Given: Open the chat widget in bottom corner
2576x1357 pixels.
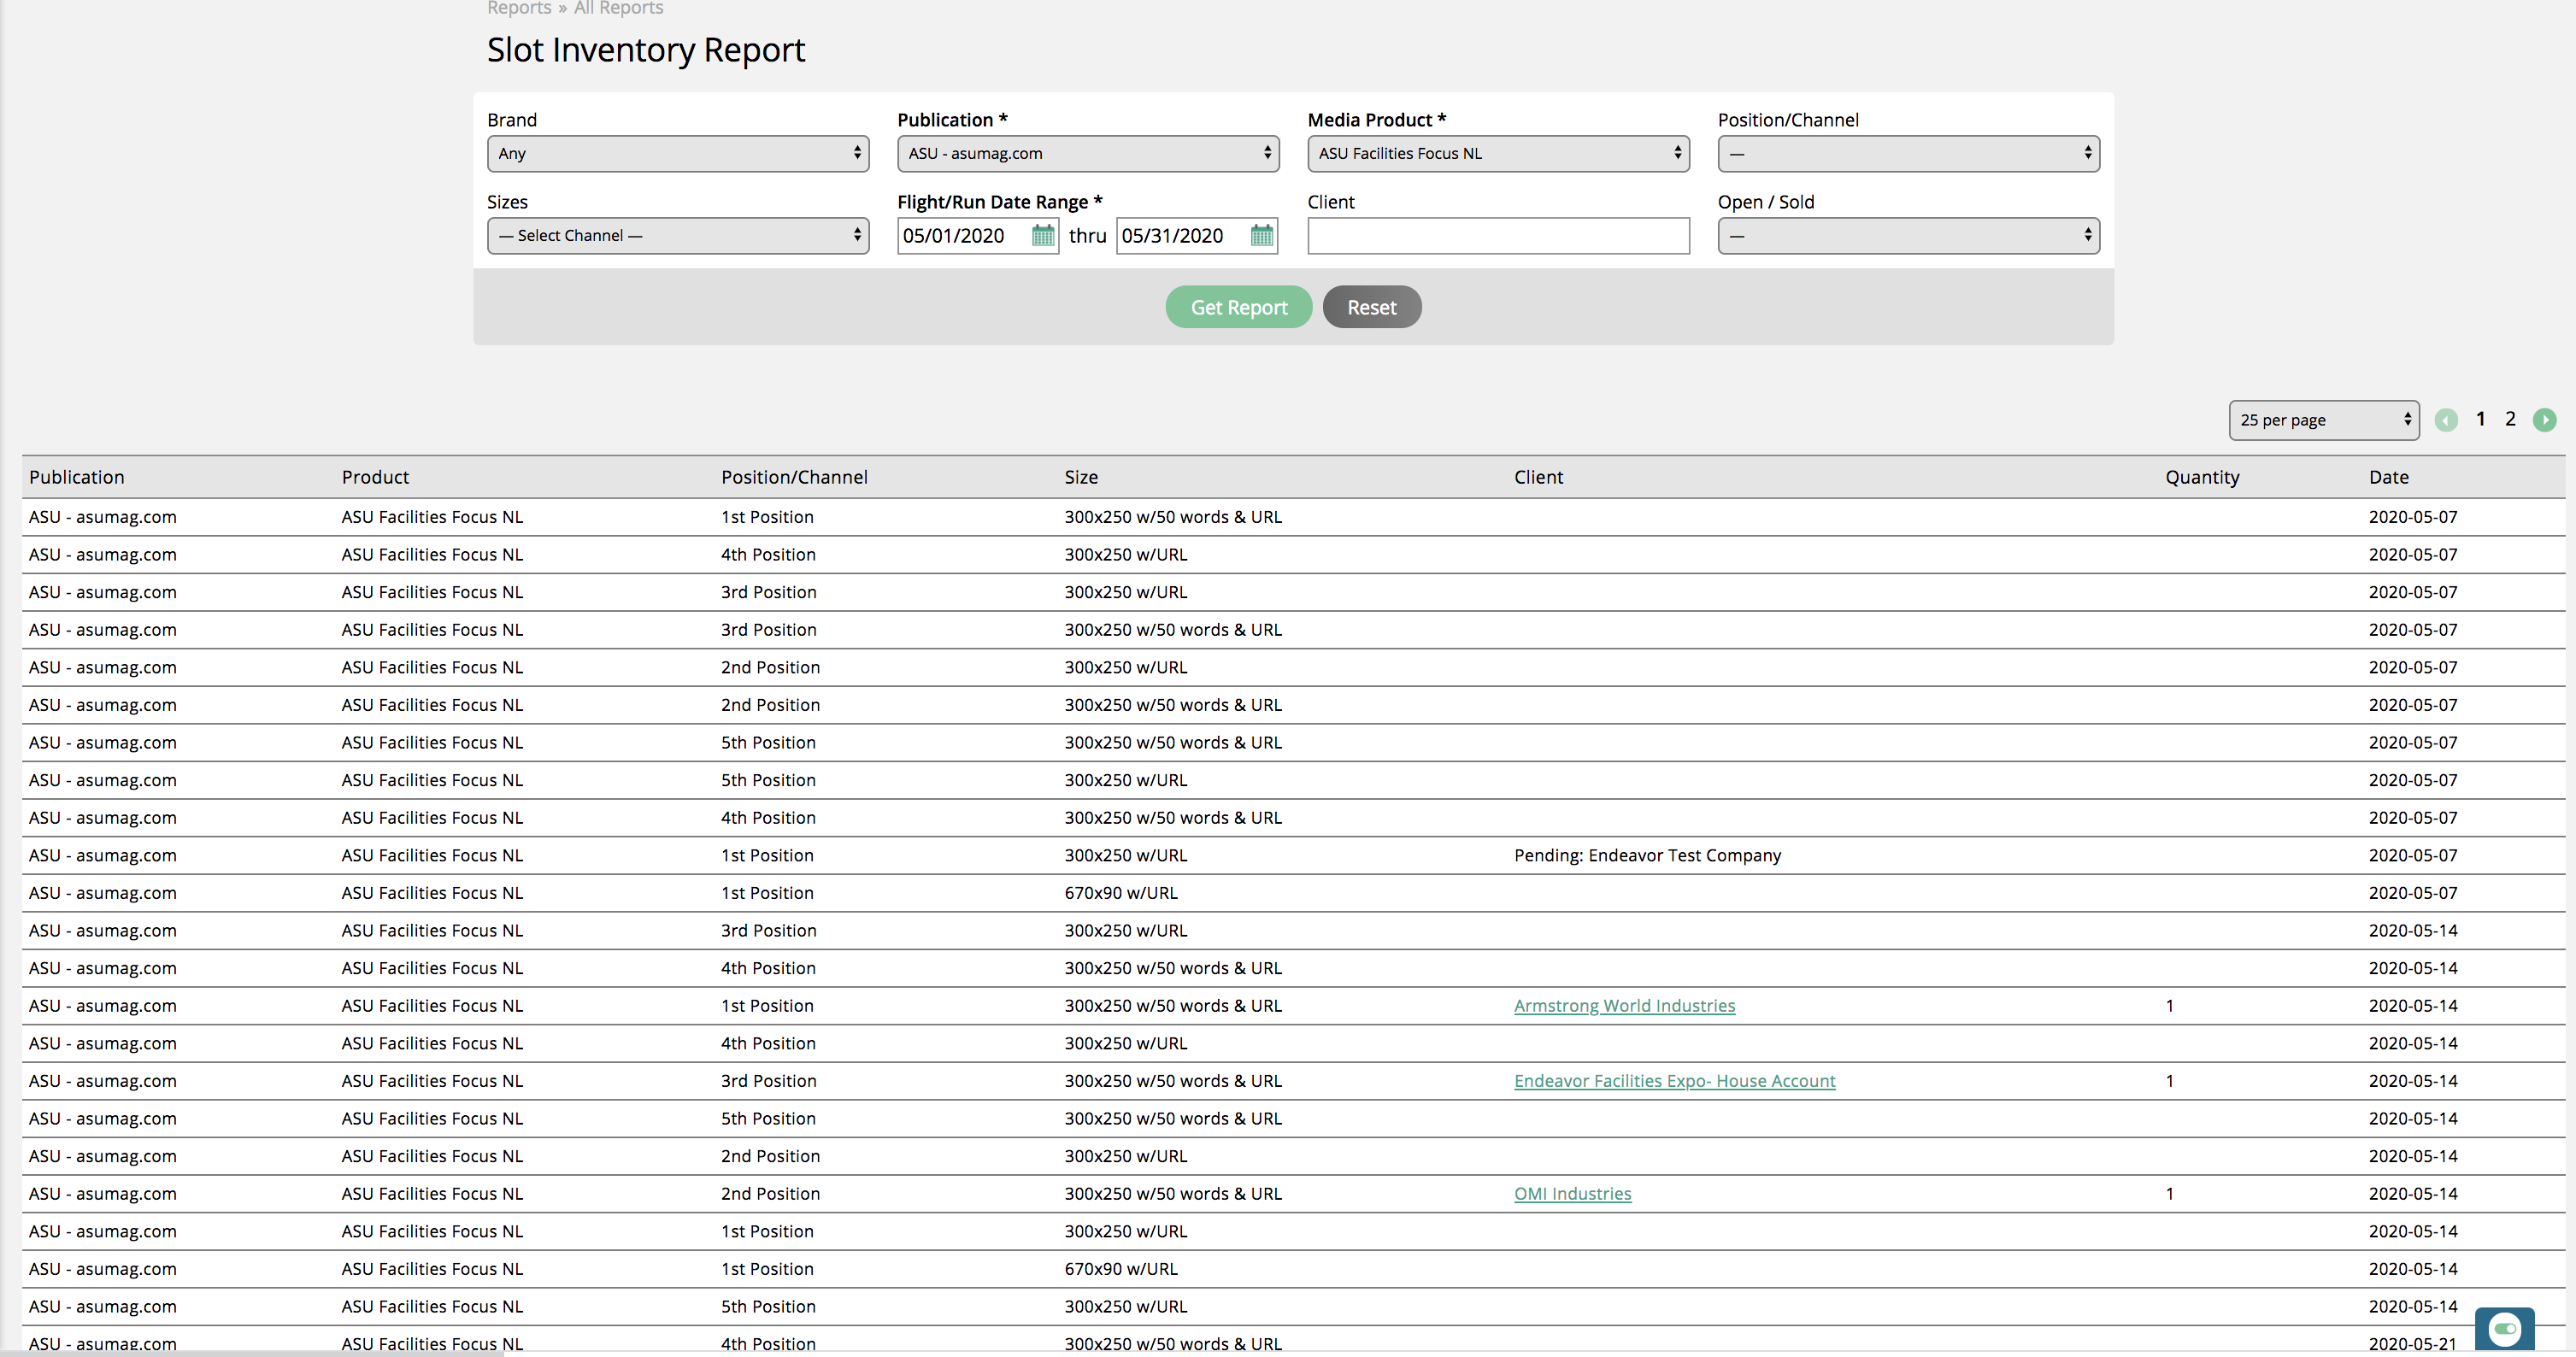Looking at the screenshot, I should [2504, 1328].
